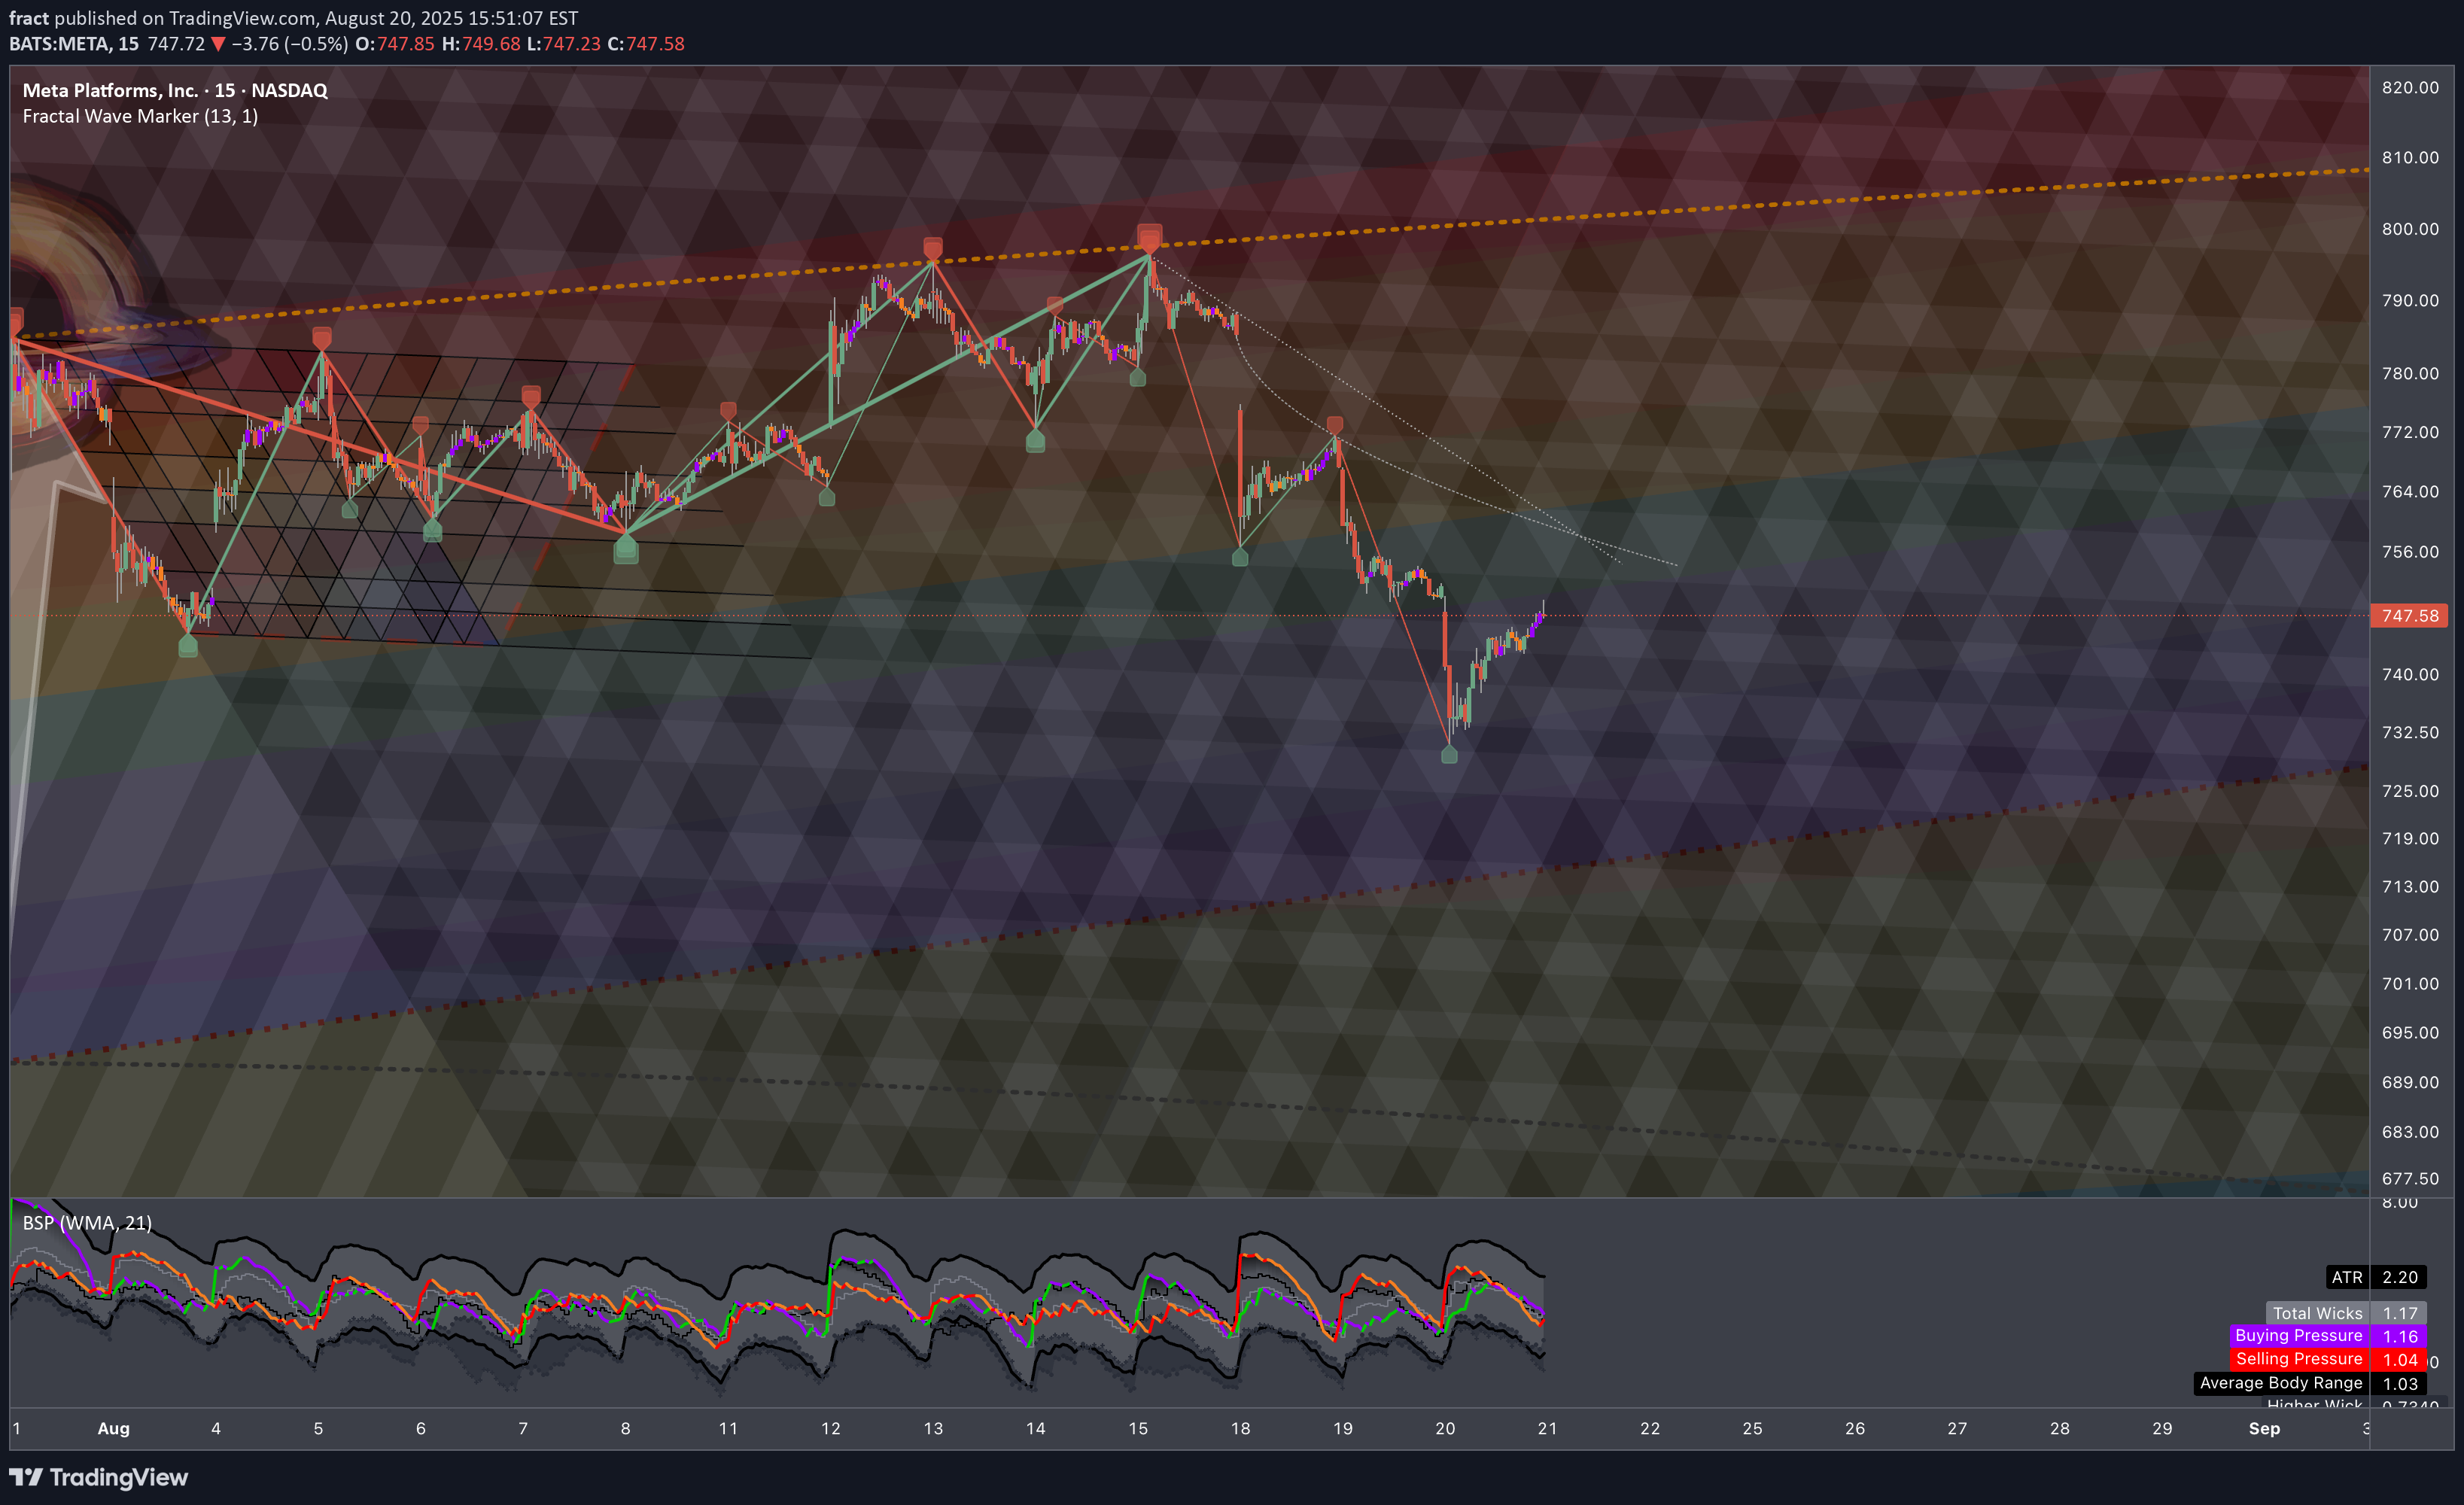This screenshot has width=2464, height=1505.
Task: Click the 'Meta Platforms, Inc. · 15 · NASDAQ' title
Action: [175, 90]
